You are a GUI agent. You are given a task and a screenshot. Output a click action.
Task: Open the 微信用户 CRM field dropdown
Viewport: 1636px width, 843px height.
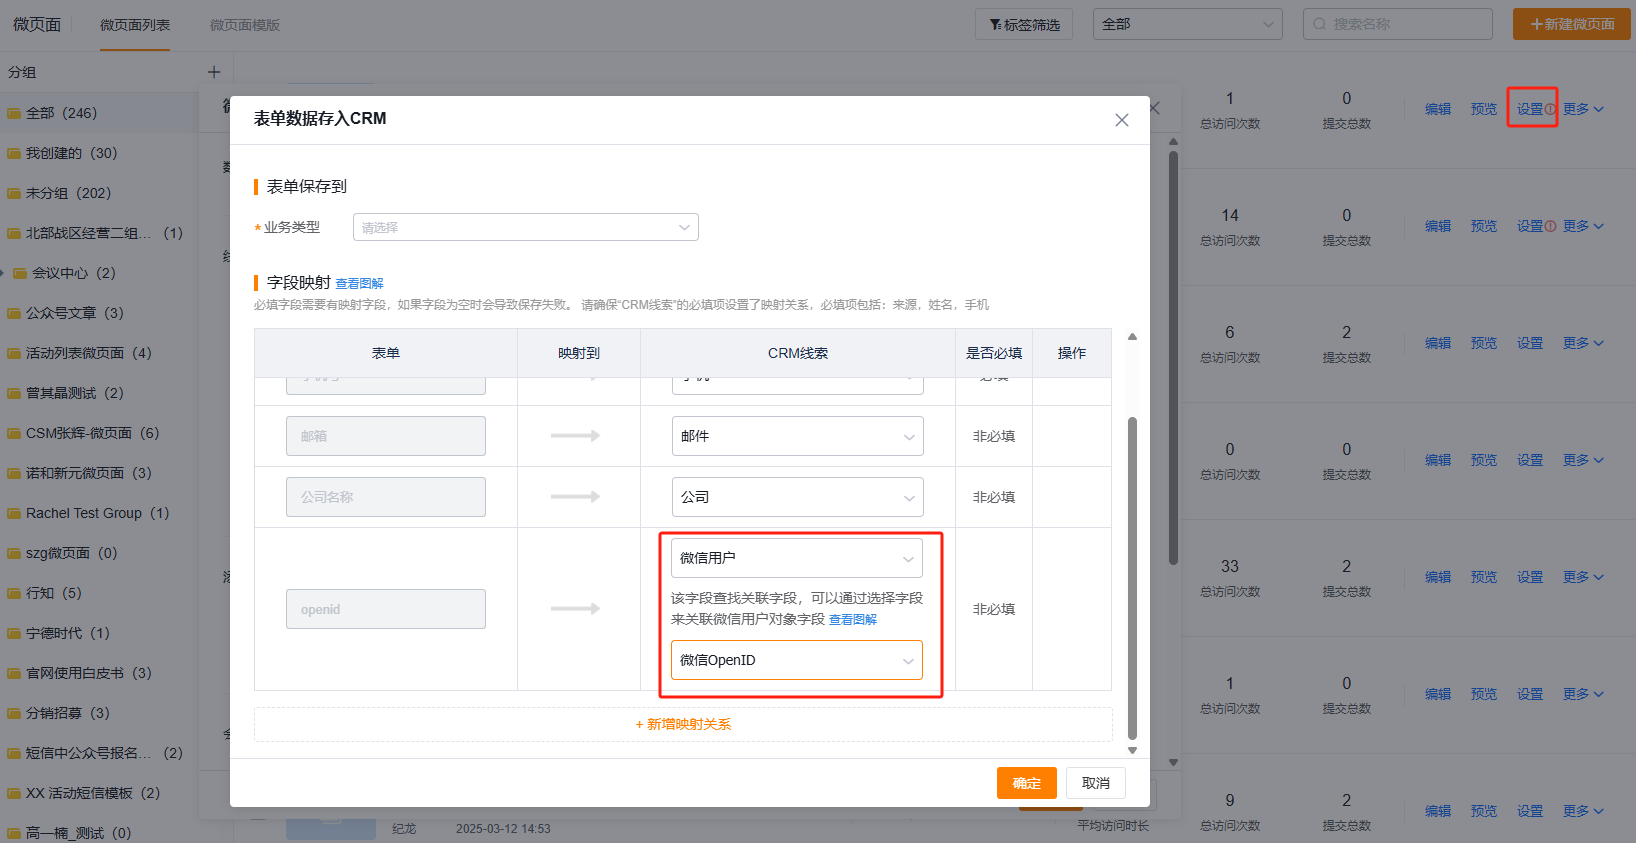pyautogui.click(x=797, y=558)
